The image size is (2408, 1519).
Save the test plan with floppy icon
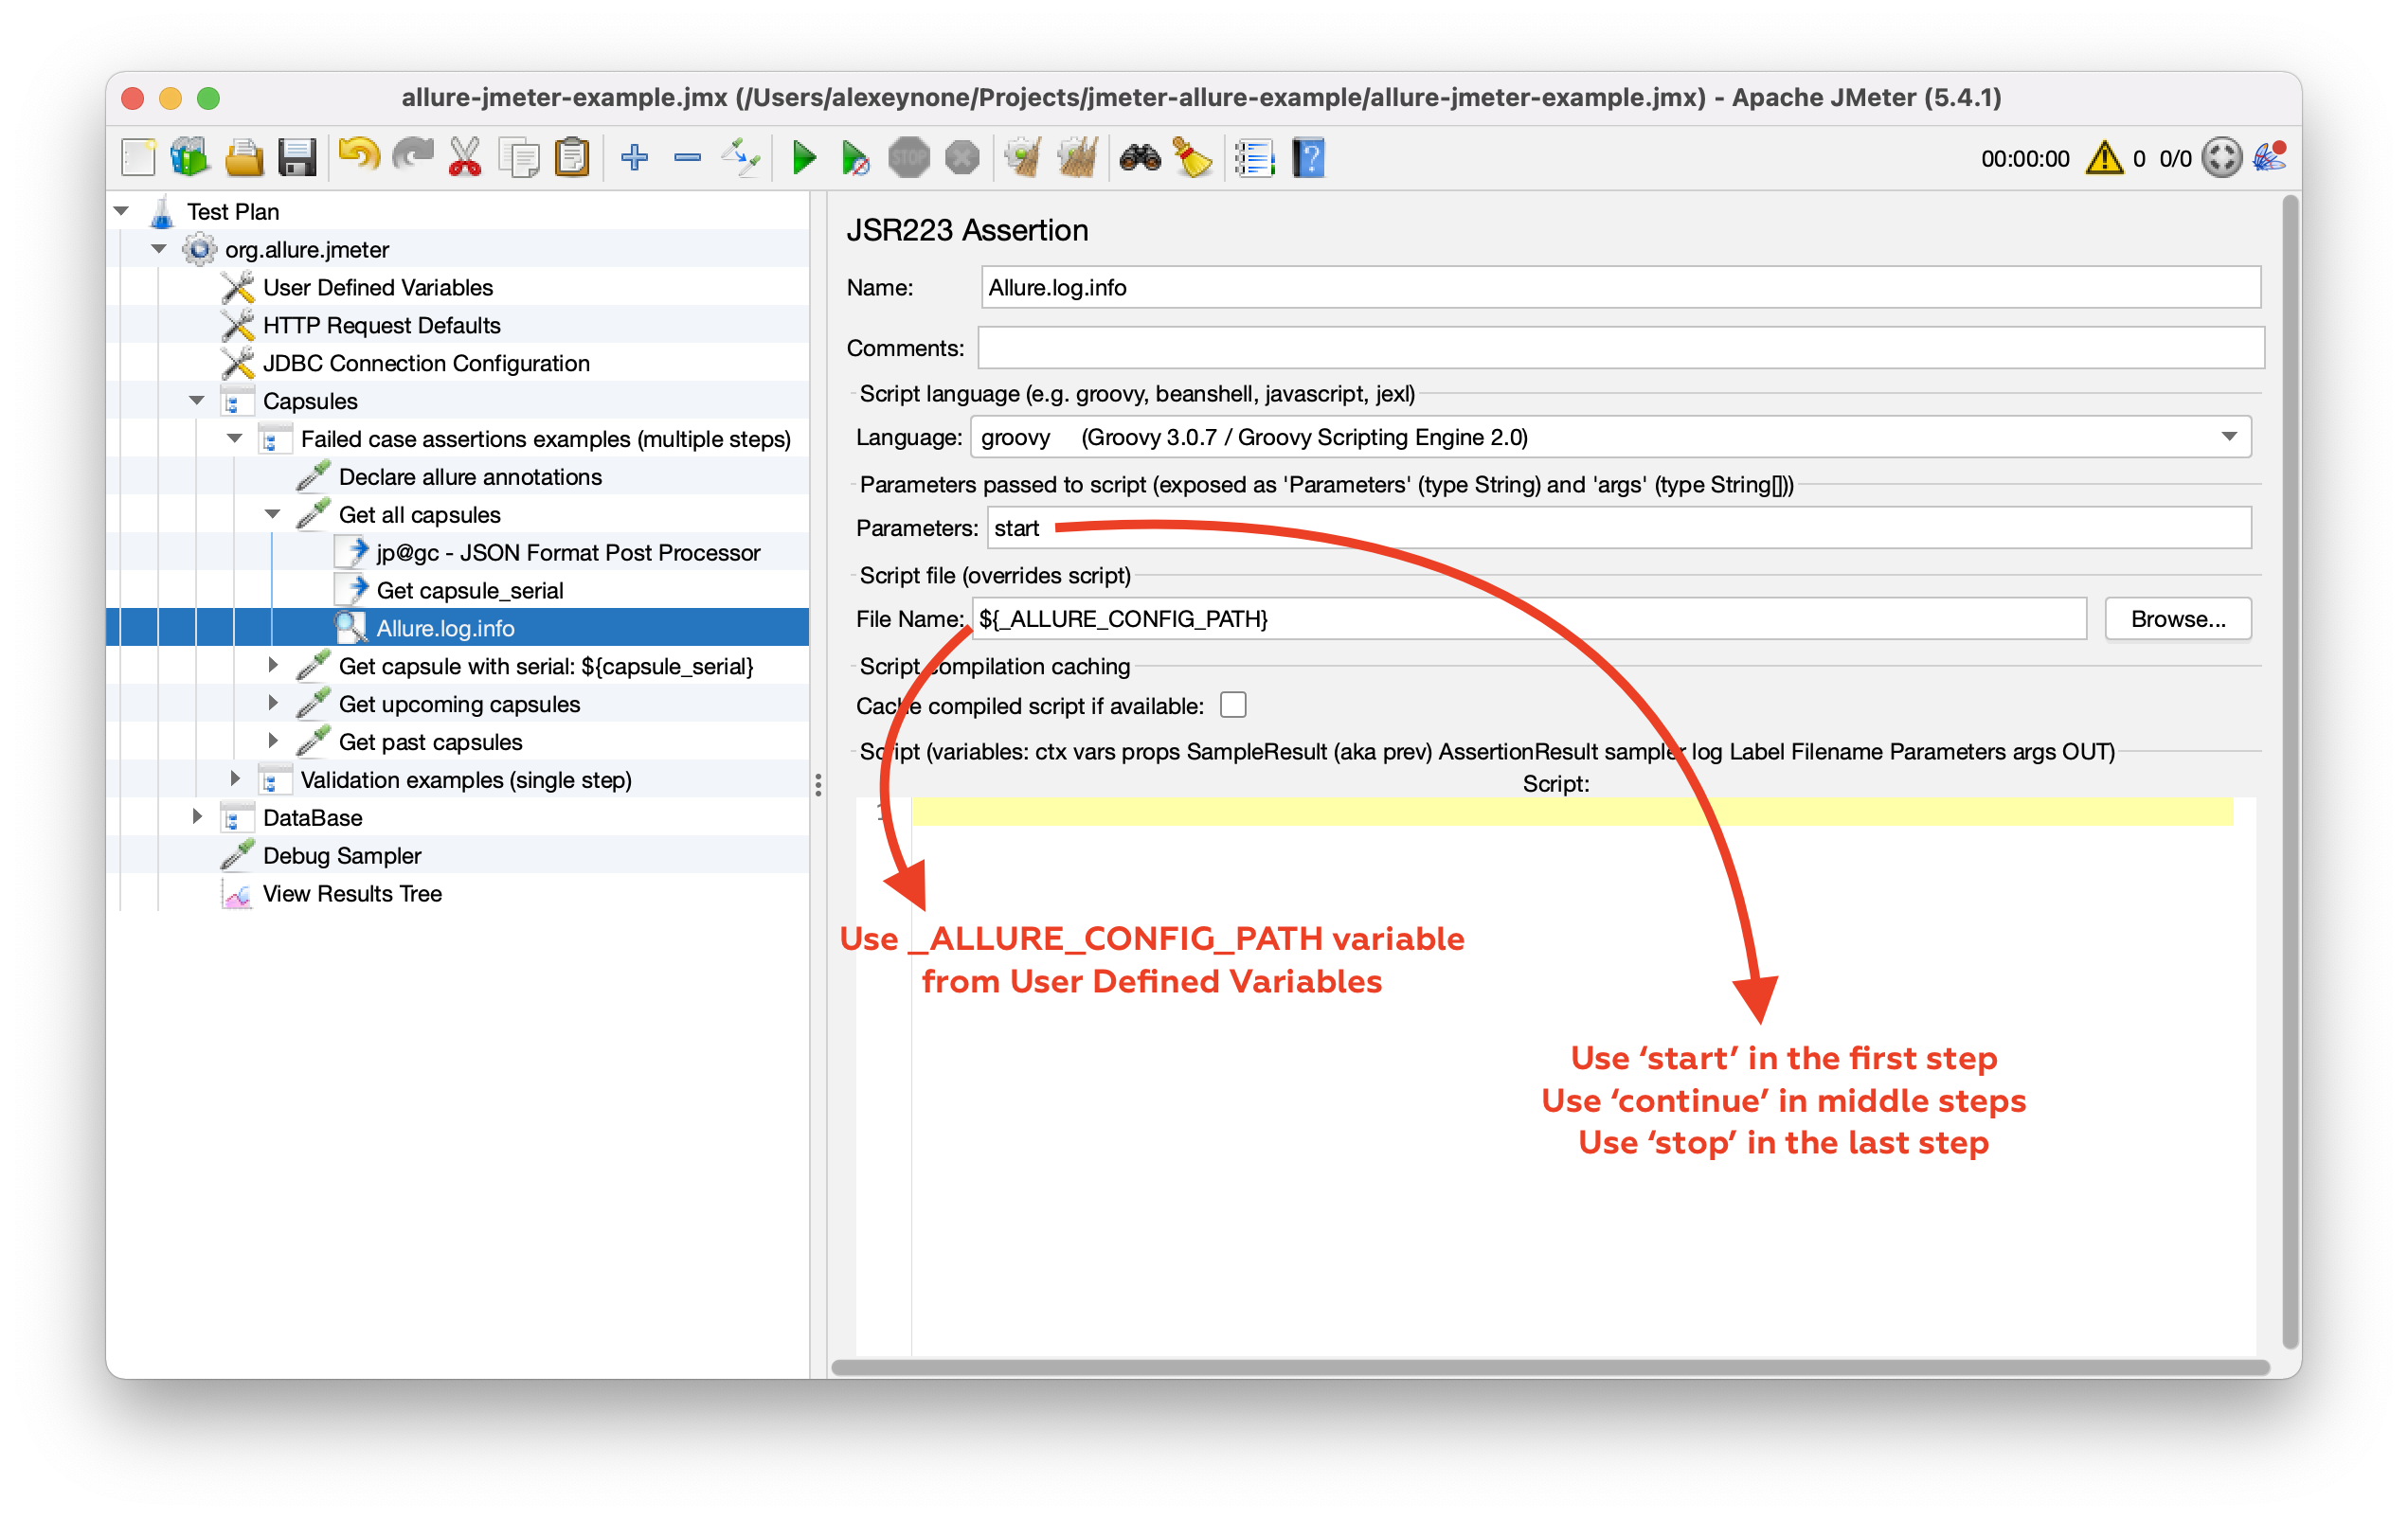[x=297, y=158]
